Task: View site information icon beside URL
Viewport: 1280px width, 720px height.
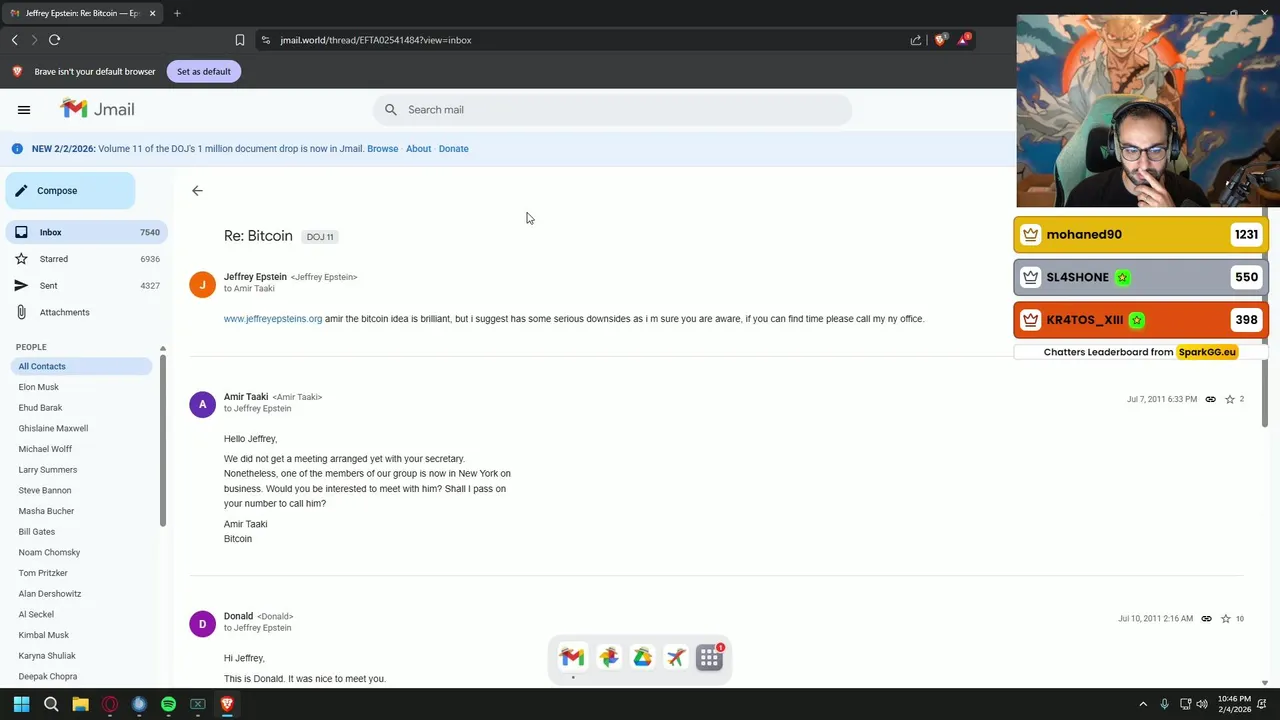Action: (265, 40)
